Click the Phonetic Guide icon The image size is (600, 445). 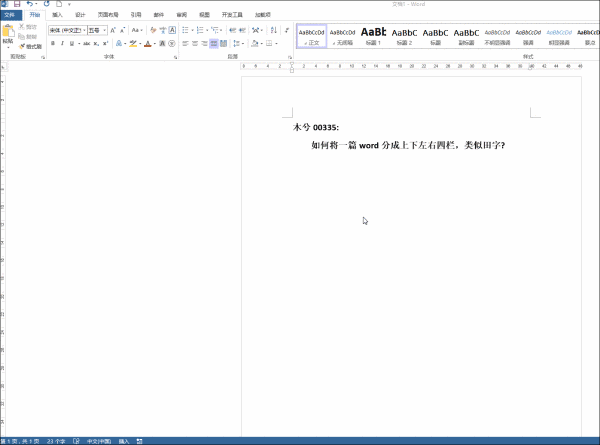(x=163, y=30)
